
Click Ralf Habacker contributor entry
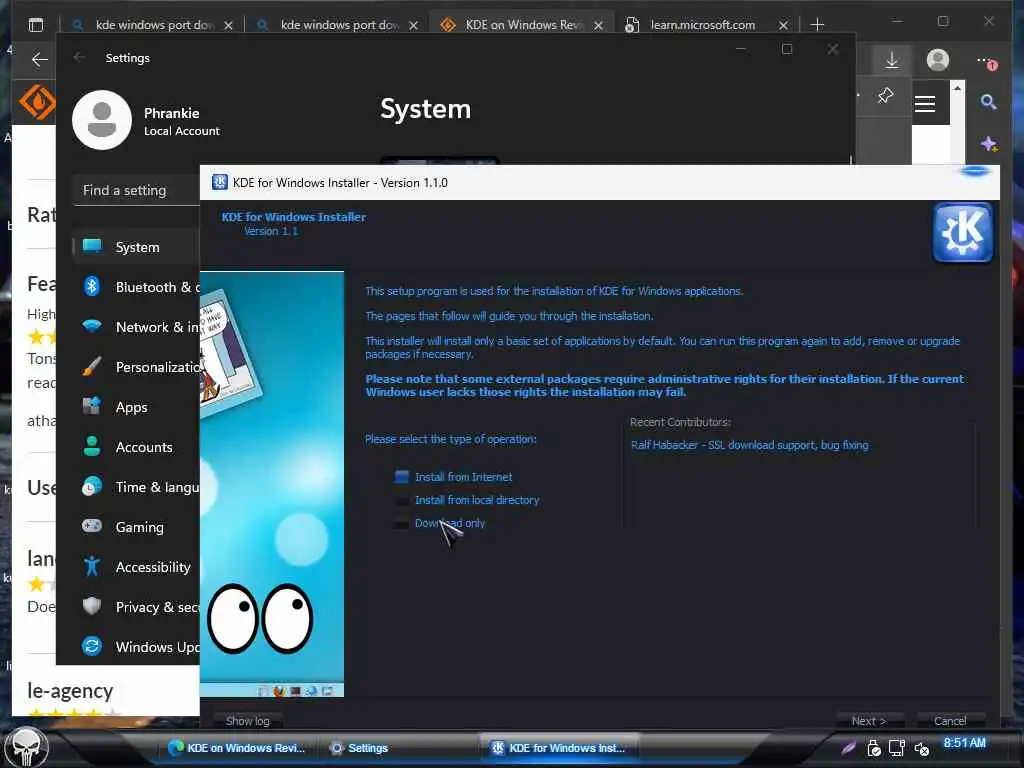[x=750, y=445]
